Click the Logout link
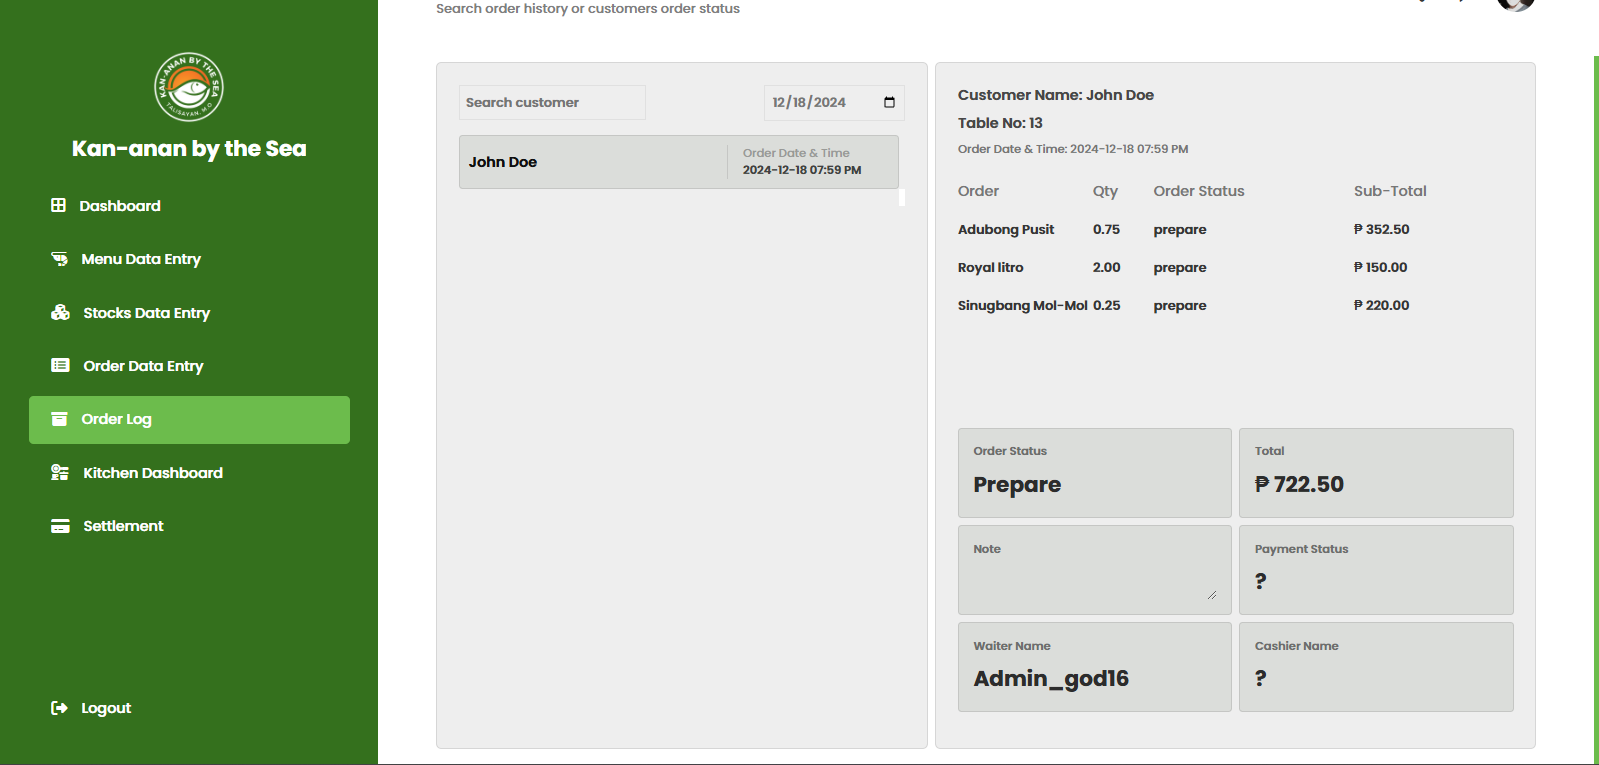Screen dimensions: 1599x765 pyautogui.click(x=106, y=708)
